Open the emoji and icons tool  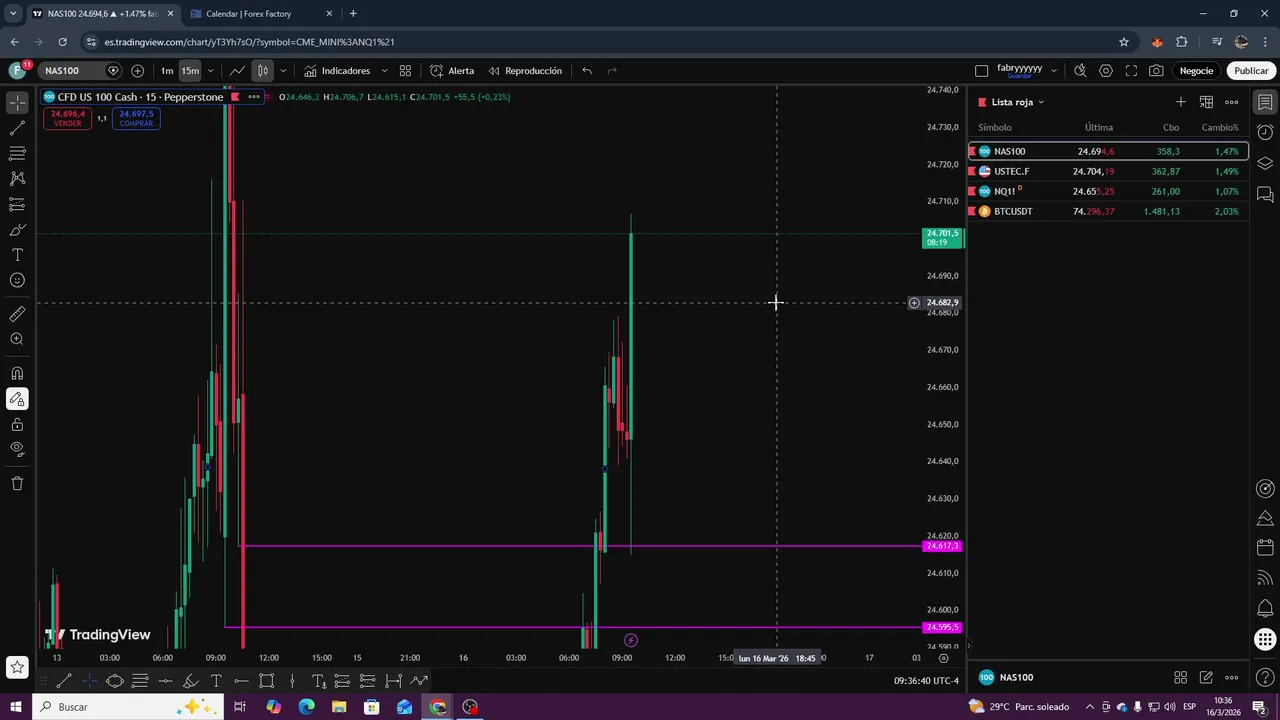(17, 280)
